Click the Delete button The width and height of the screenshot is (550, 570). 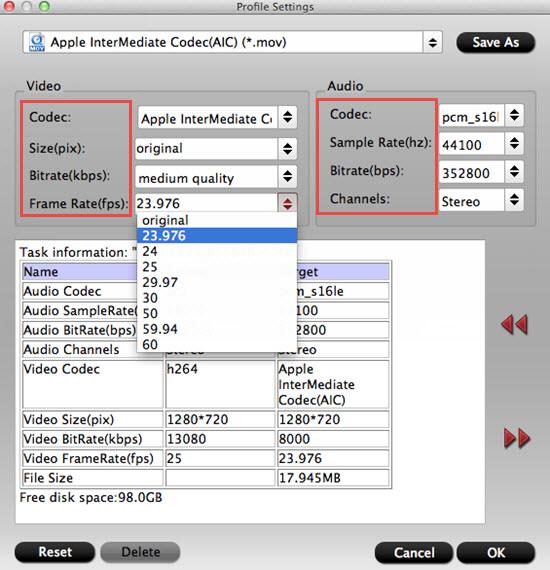tap(140, 552)
